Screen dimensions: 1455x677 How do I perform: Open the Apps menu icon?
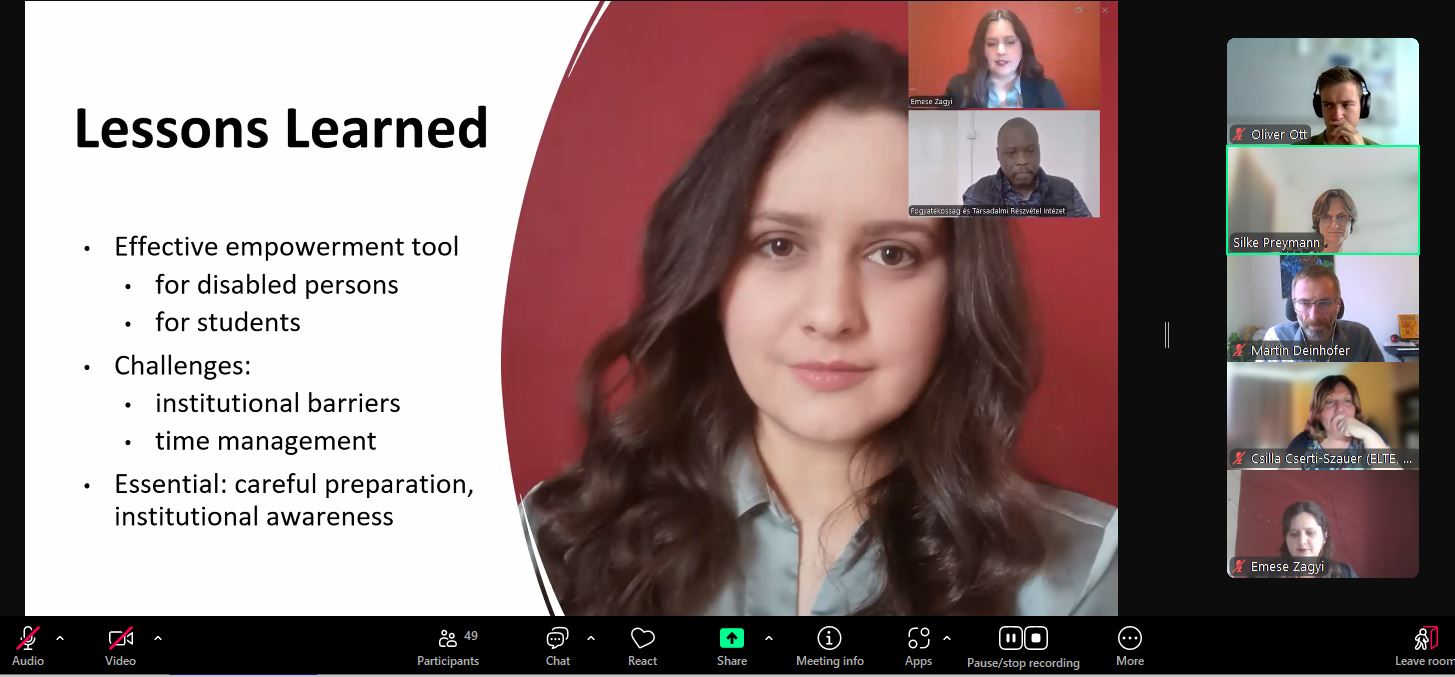click(x=918, y=639)
